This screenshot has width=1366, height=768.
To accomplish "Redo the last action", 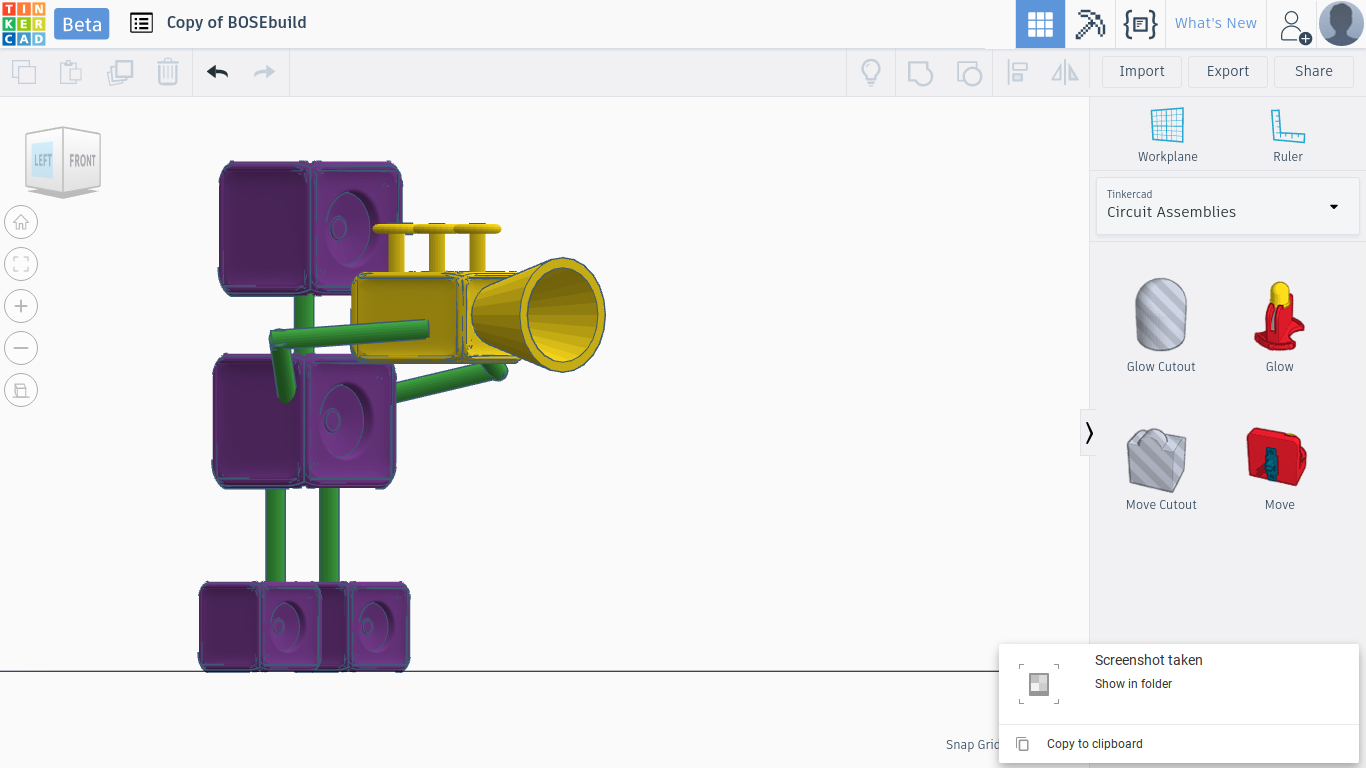I will tap(264, 72).
